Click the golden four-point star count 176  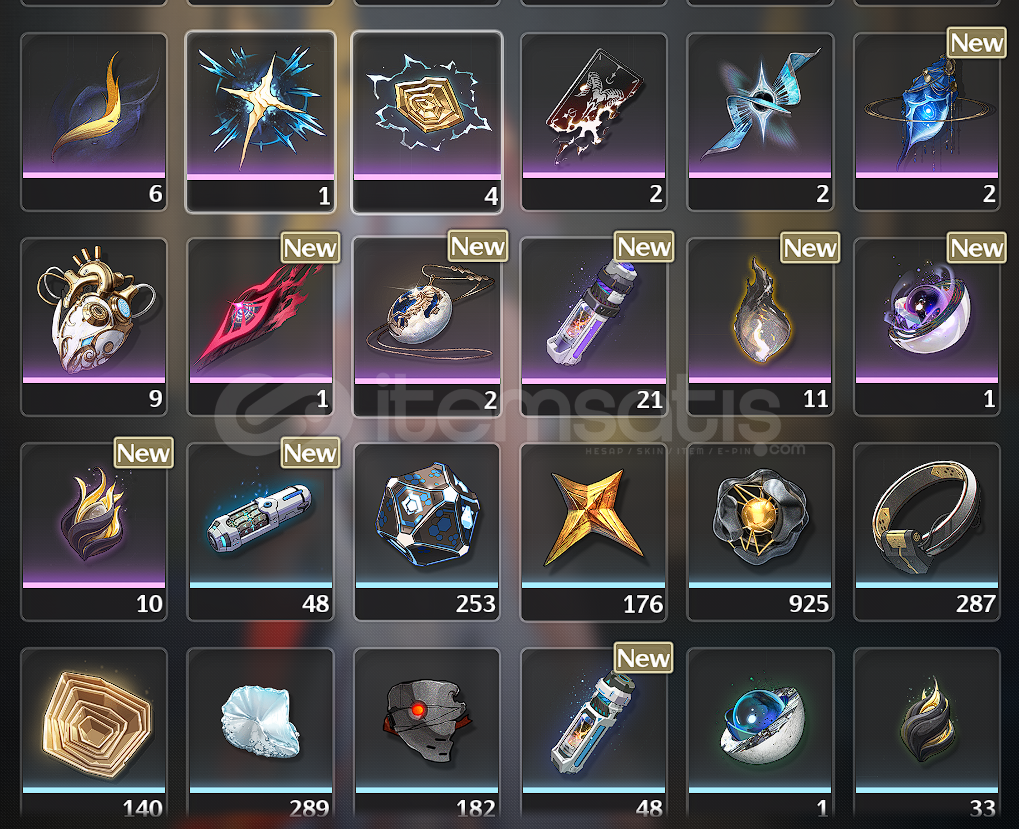(594, 532)
